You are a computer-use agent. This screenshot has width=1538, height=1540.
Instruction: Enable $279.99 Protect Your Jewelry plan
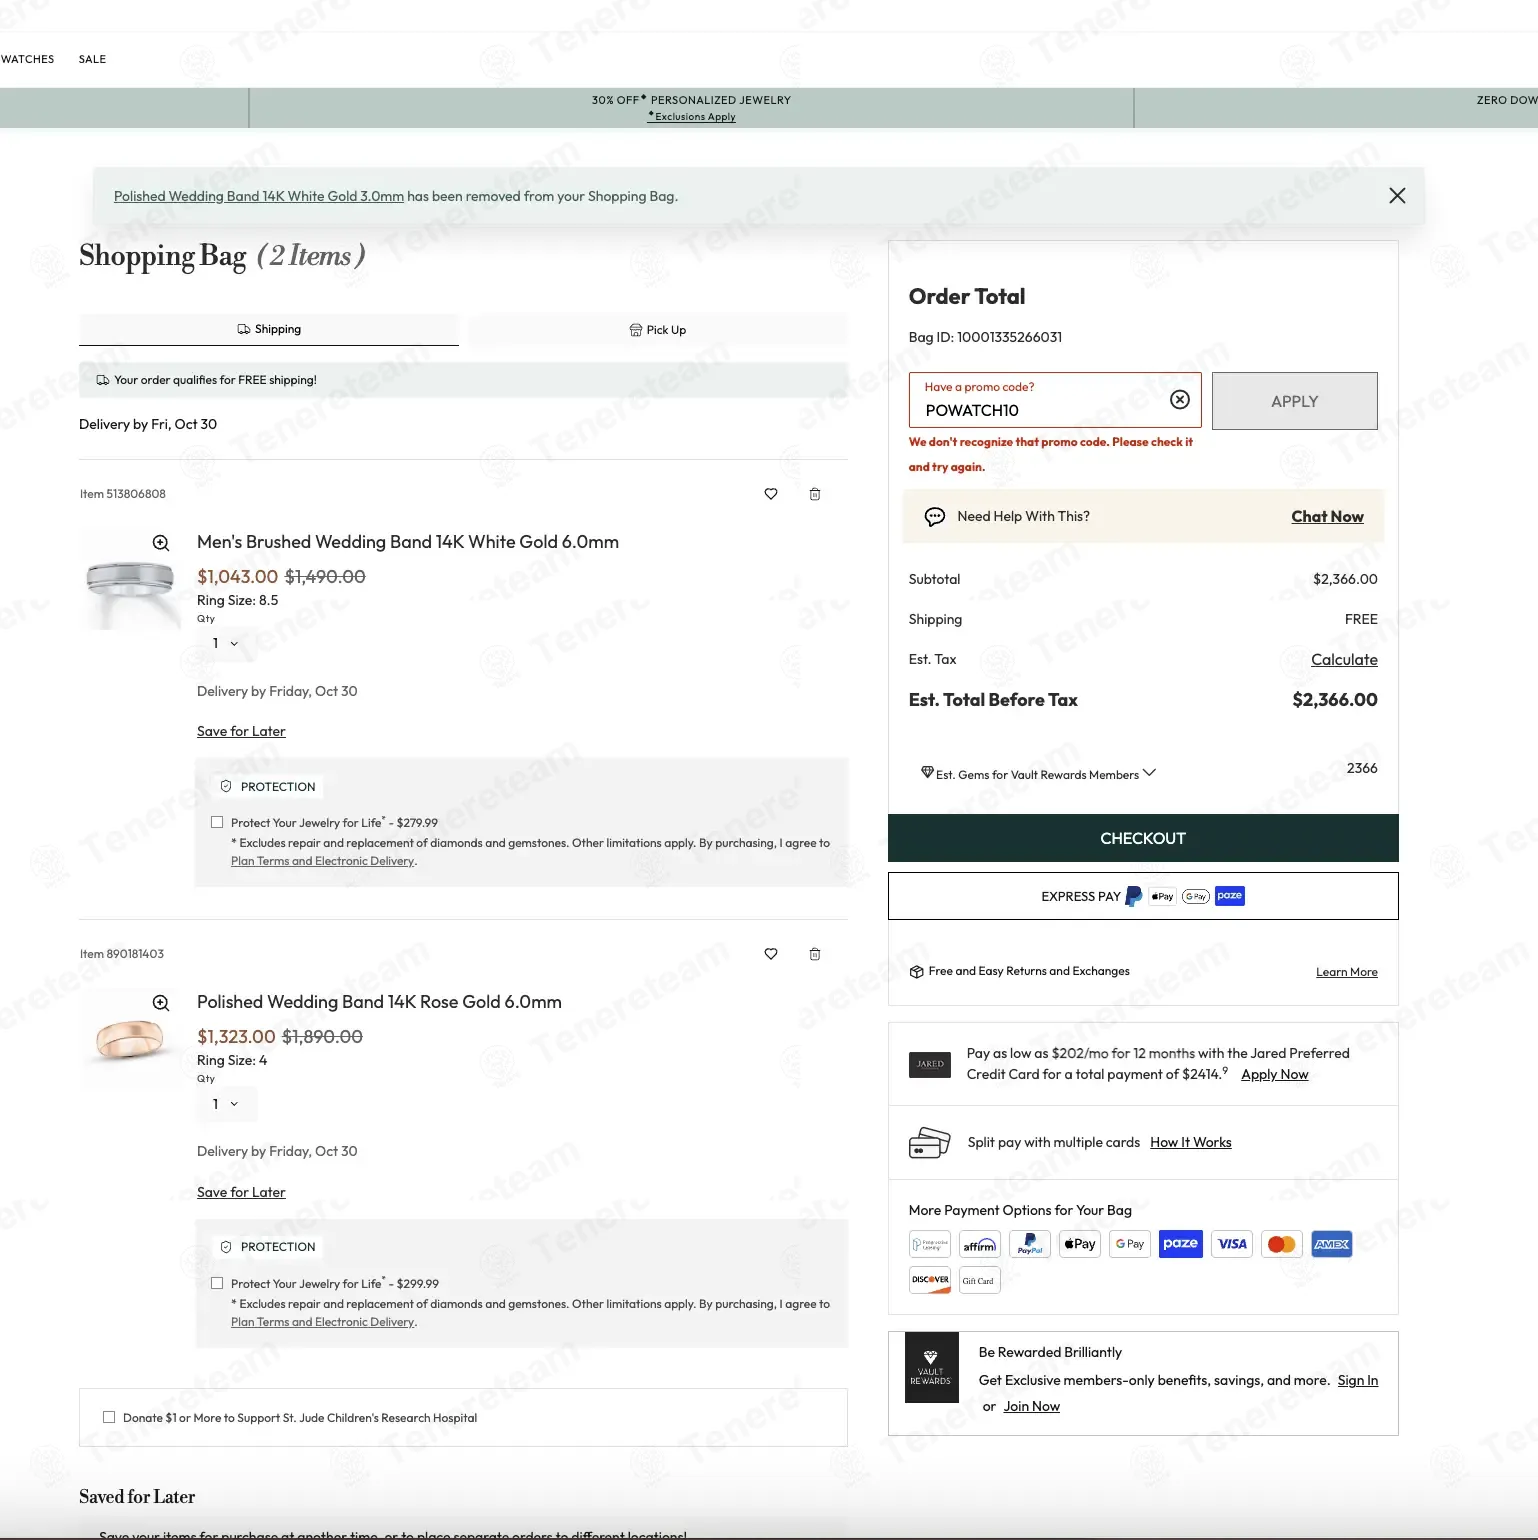(x=217, y=823)
